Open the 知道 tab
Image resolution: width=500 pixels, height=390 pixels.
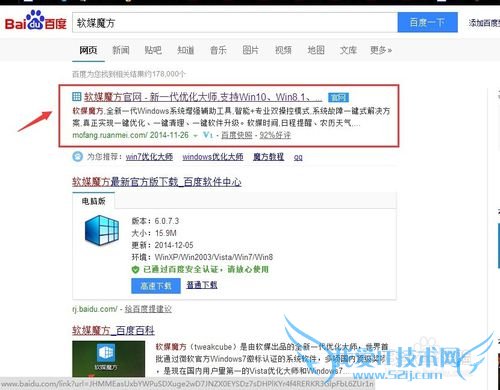pyautogui.click(x=186, y=50)
